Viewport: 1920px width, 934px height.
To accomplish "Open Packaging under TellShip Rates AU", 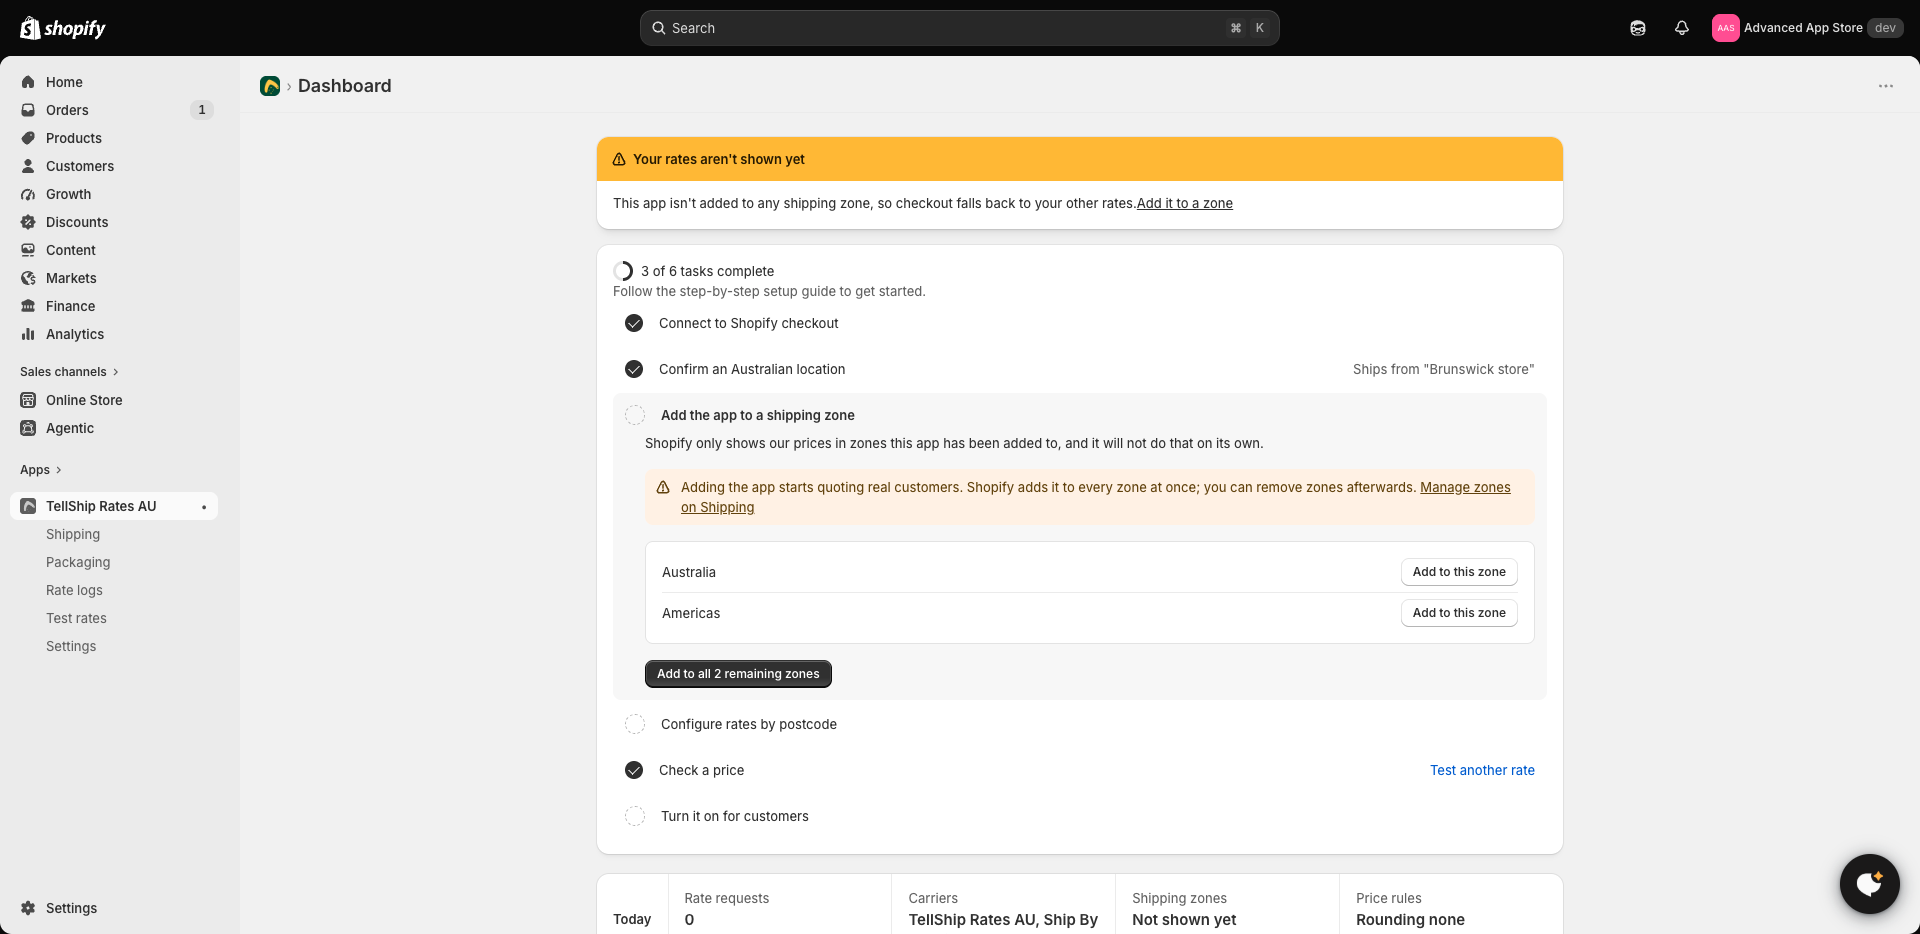I will pyautogui.click(x=78, y=562).
